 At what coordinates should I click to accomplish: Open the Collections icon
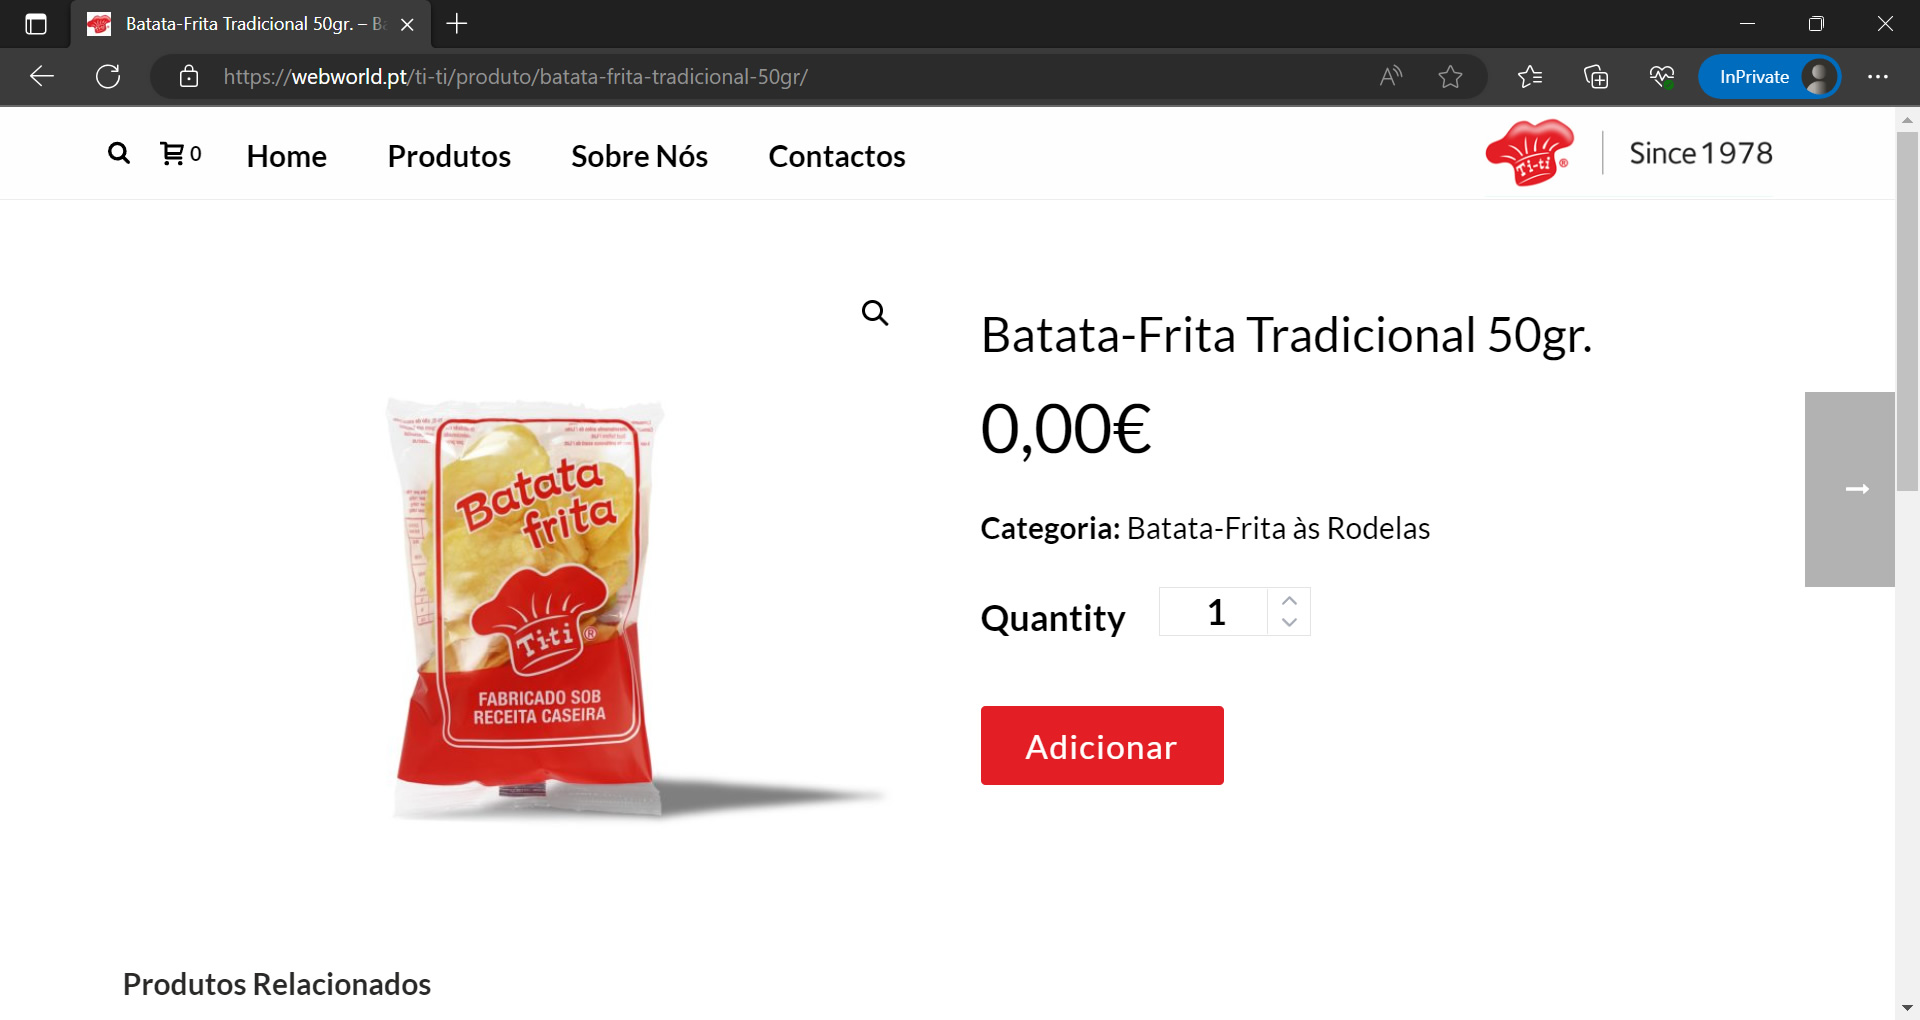coord(1596,77)
